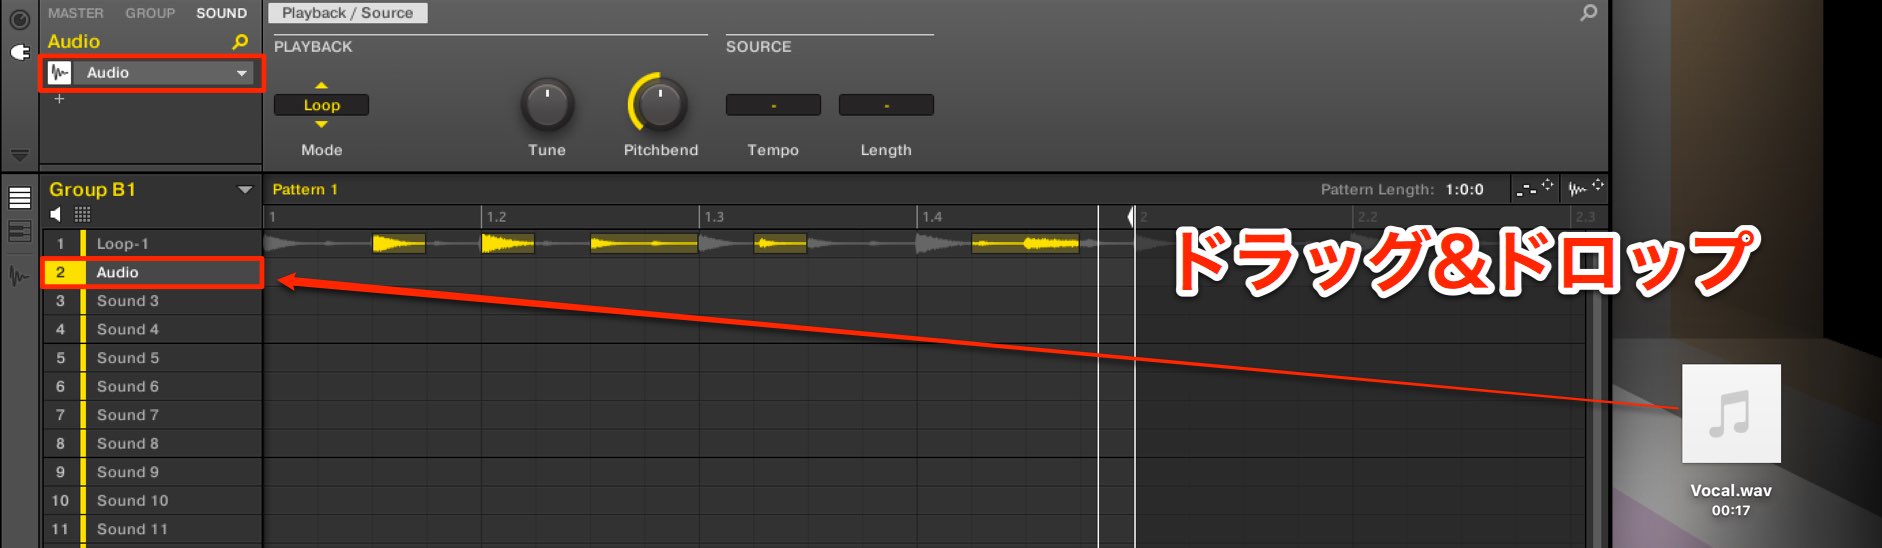Click timeline ruler position 1.3
The width and height of the screenshot is (1882, 548).
tap(714, 216)
